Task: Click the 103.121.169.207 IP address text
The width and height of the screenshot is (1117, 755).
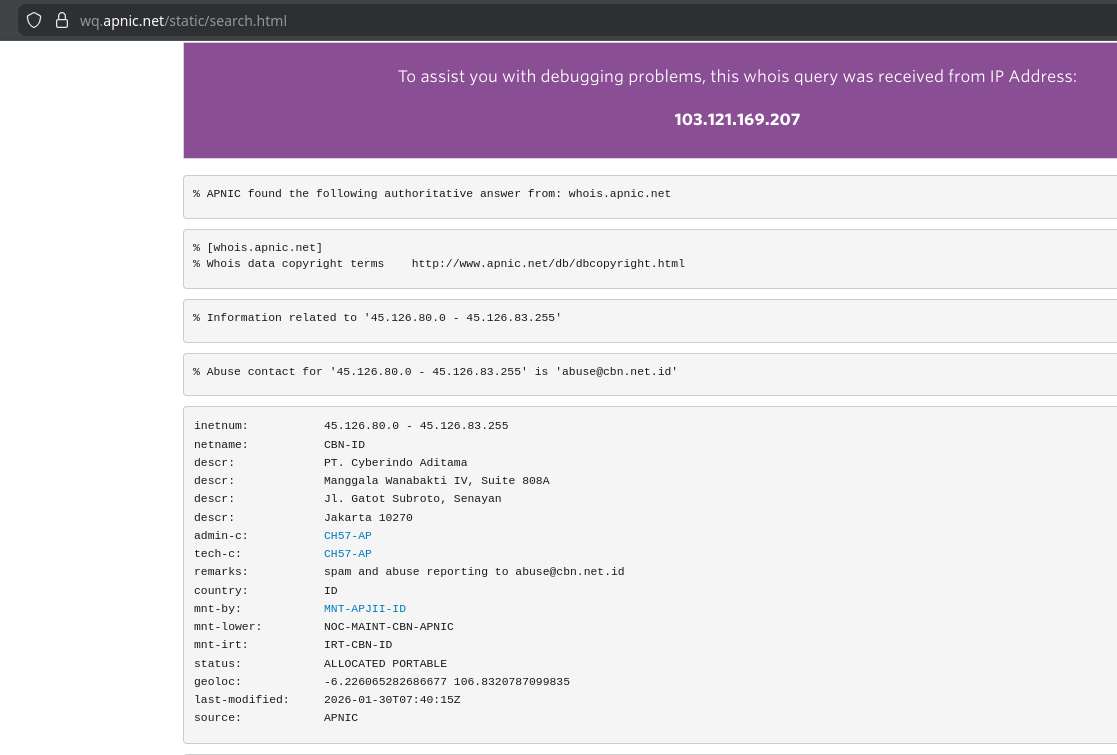Action: pos(737,119)
